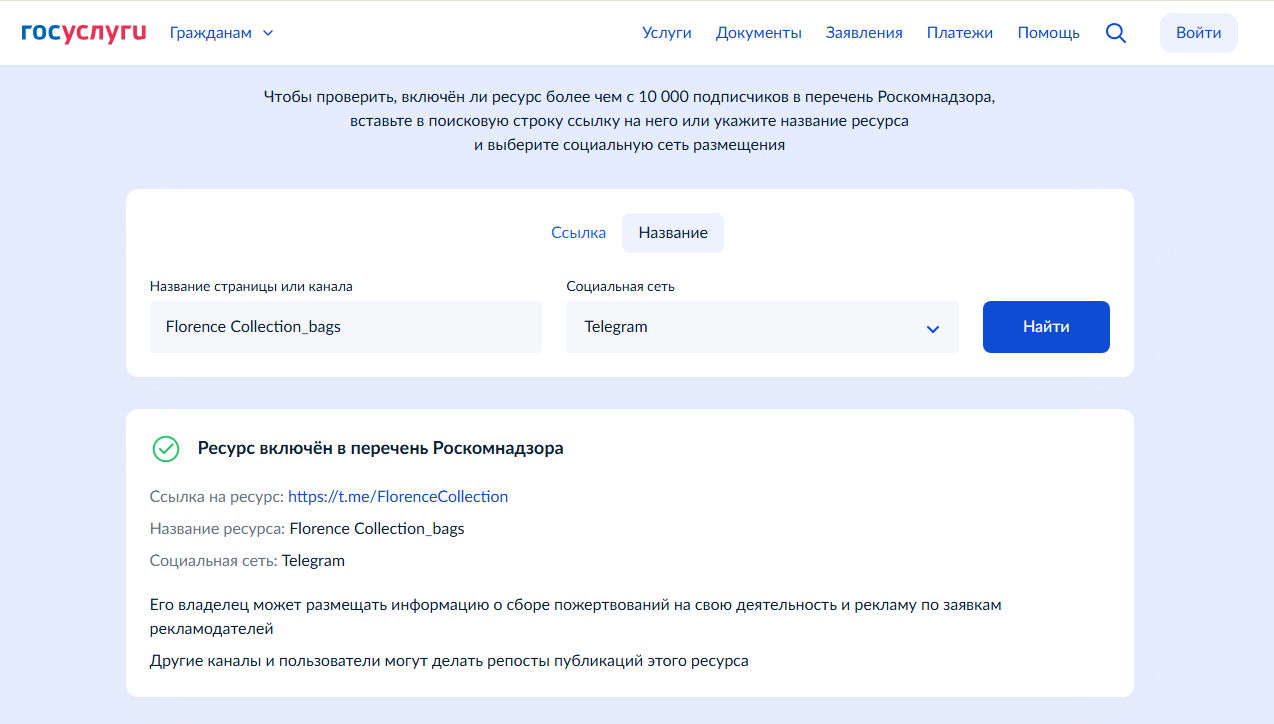Click the text about сбор пожертвований и рекламу
The width and height of the screenshot is (1274, 724).
[x=576, y=617]
